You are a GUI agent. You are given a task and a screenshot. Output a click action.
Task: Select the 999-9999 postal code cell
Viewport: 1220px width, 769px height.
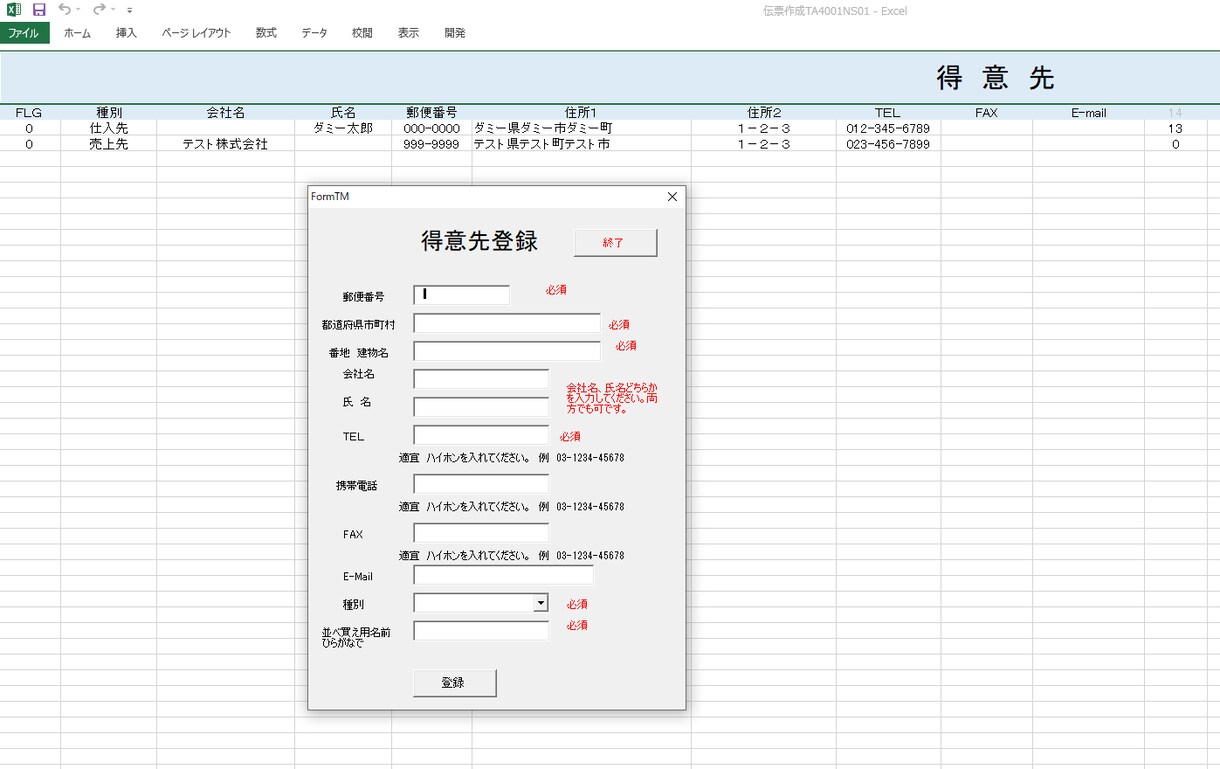point(432,144)
